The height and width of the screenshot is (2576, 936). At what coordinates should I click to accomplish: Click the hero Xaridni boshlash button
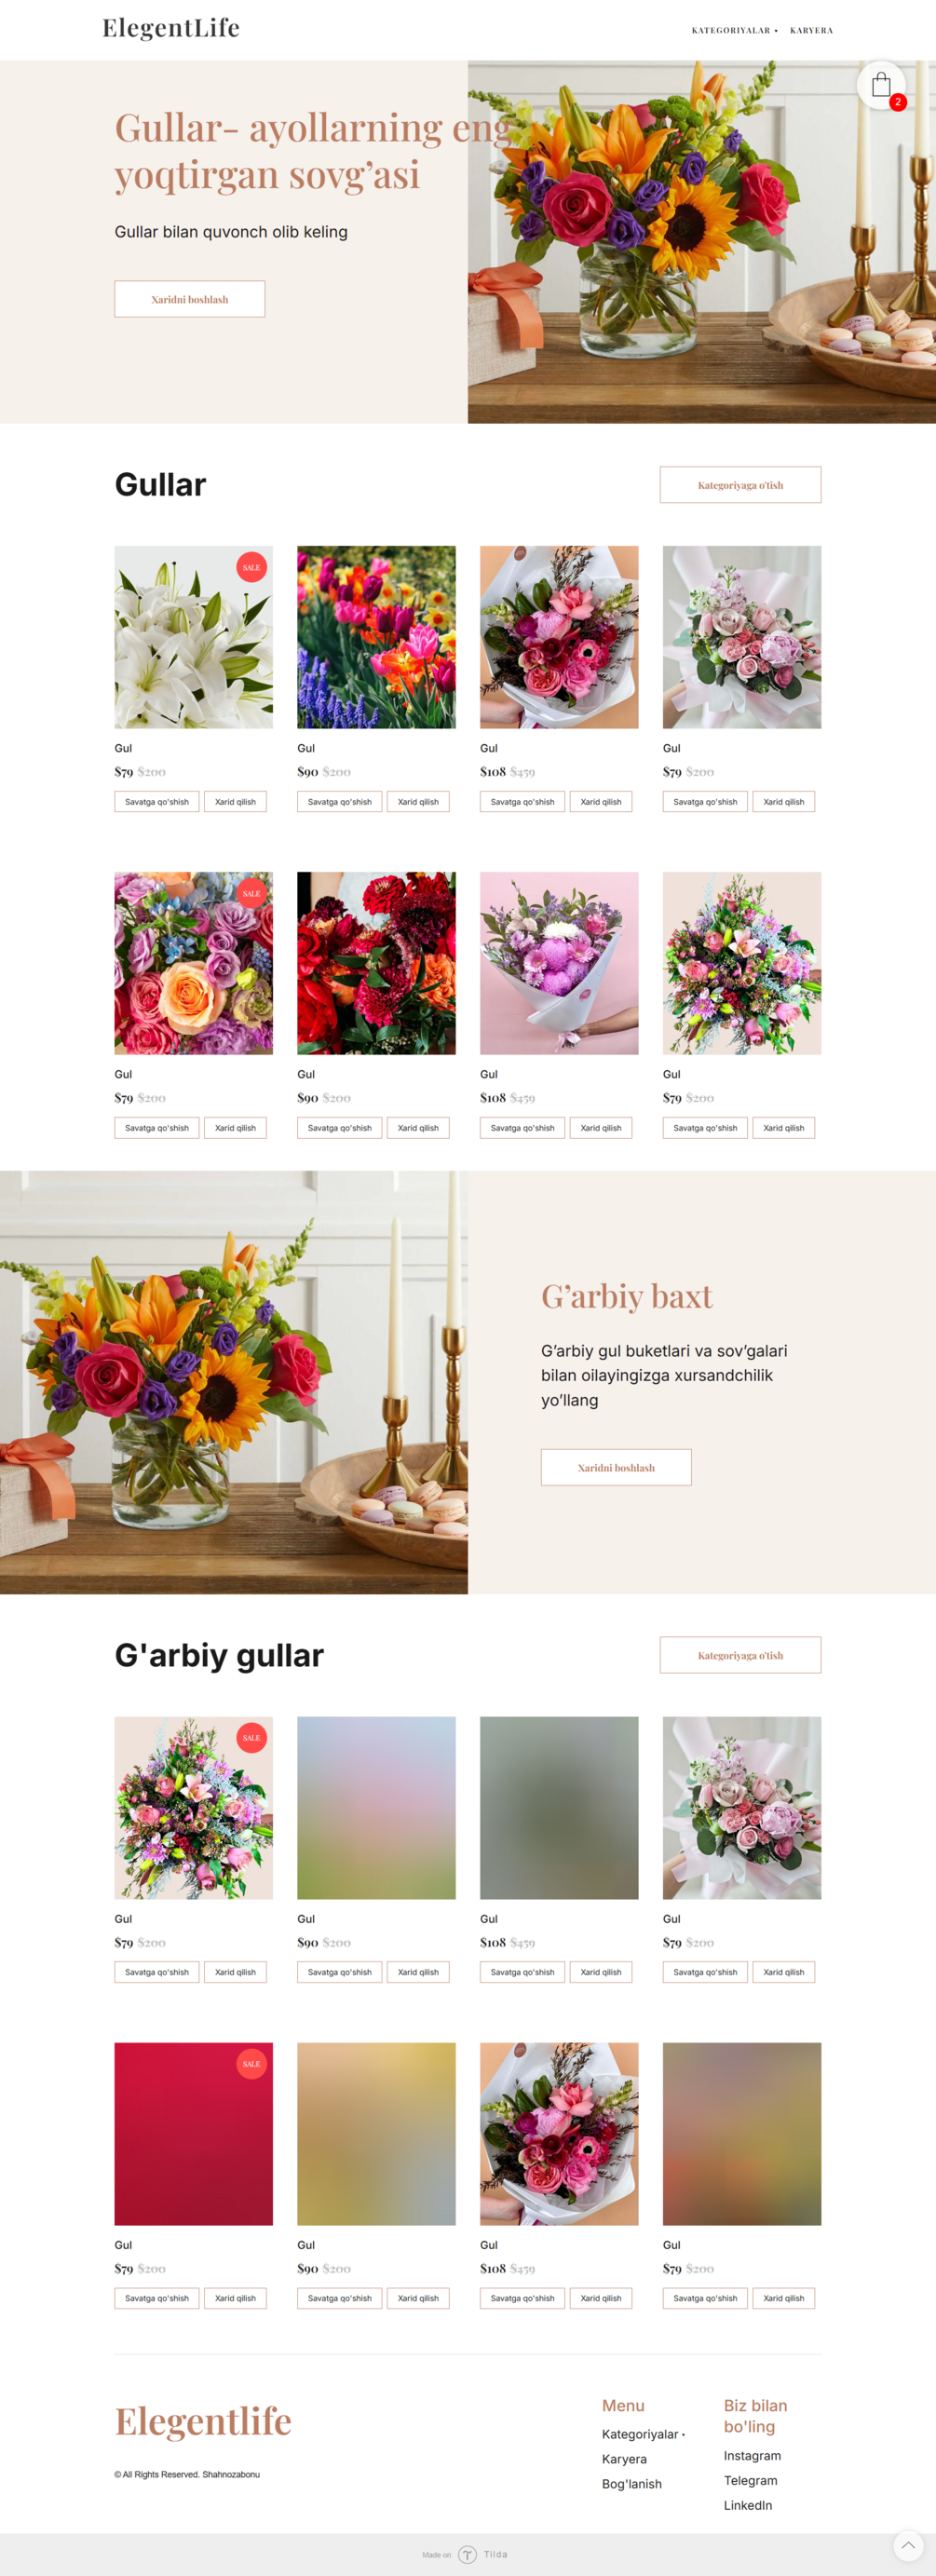(x=190, y=299)
